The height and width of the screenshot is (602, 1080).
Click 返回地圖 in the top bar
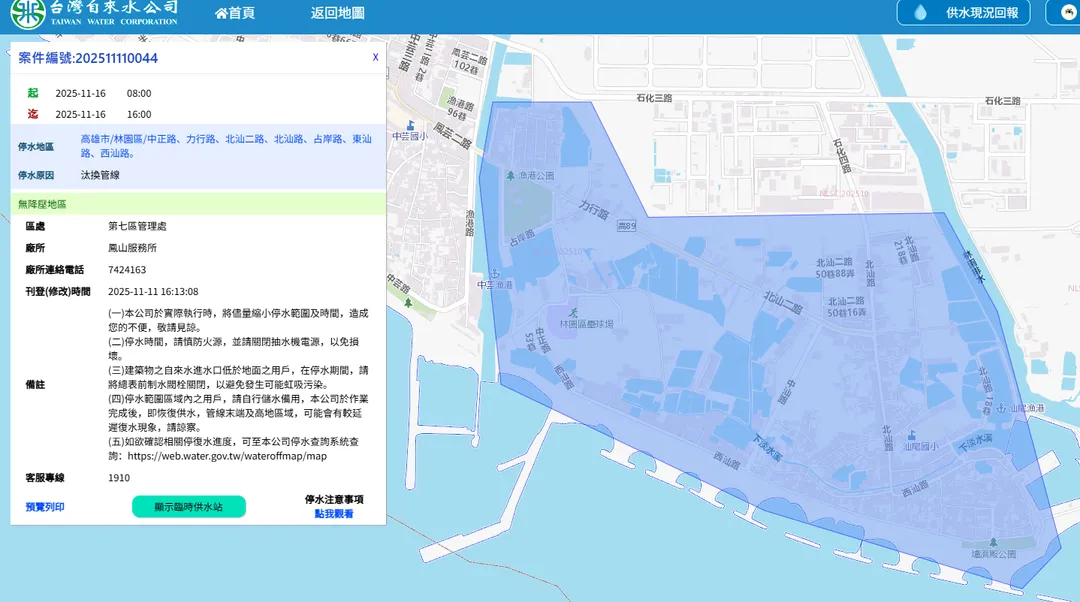[338, 13]
